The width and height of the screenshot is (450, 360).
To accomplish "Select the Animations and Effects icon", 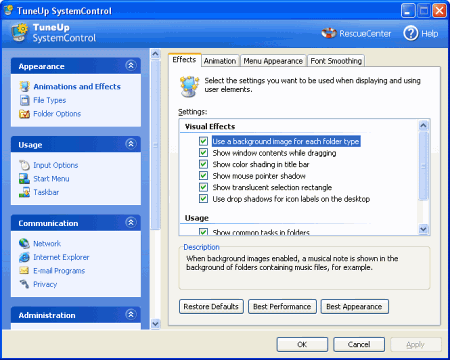I will (24, 86).
